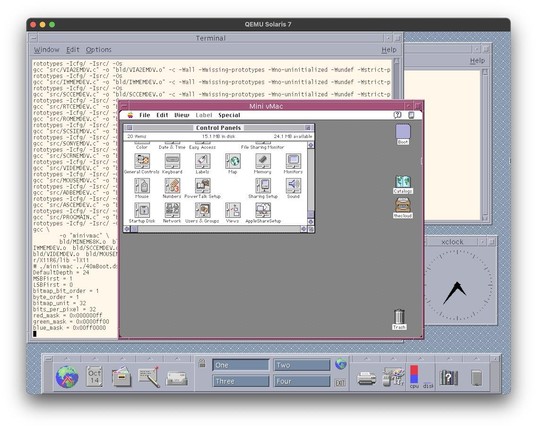Click the front panel EXIT button

[340, 383]
